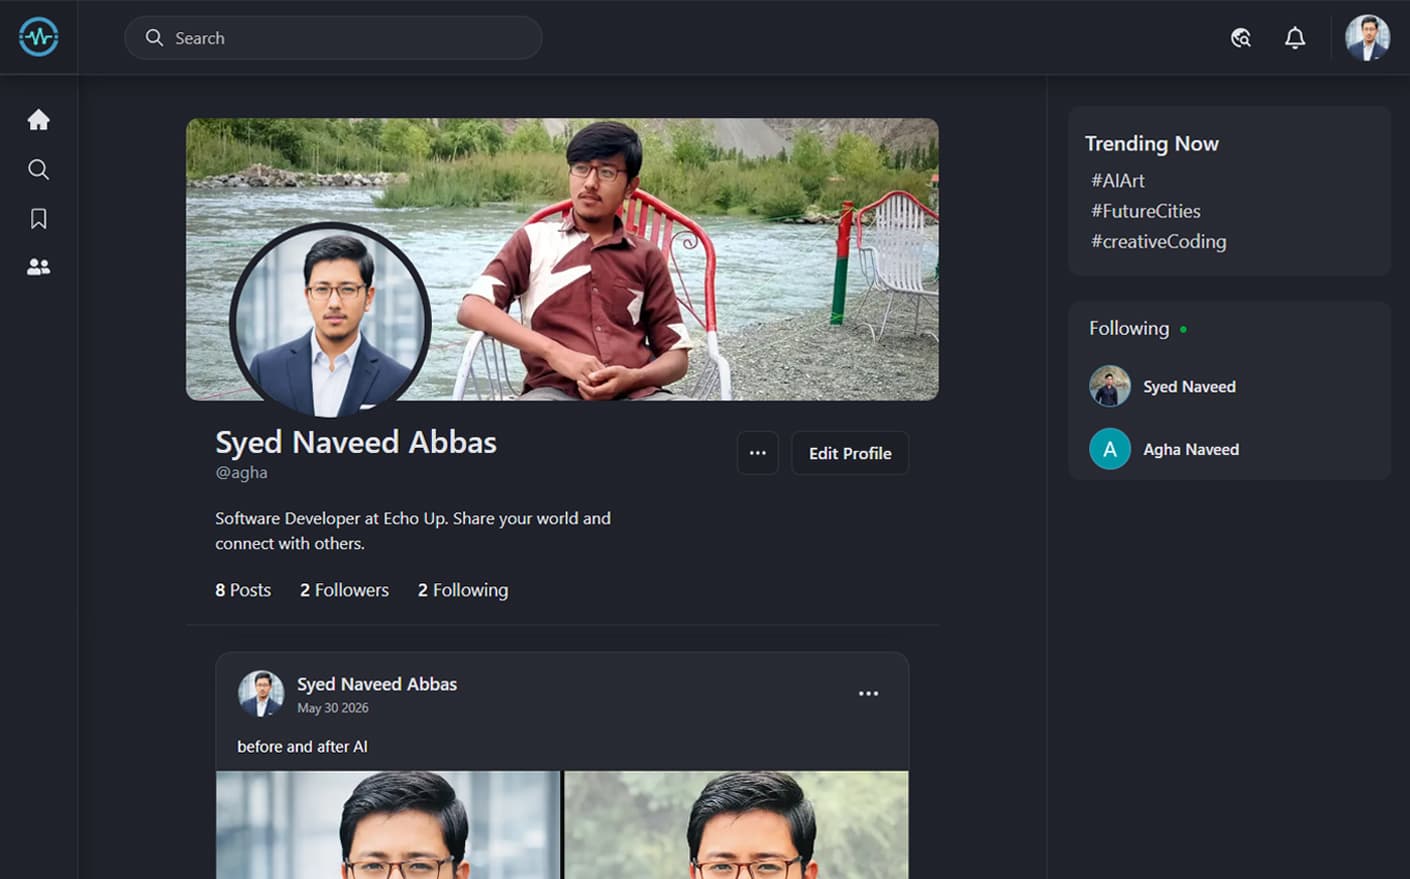Go to Home in the sidebar
This screenshot has height=879, width=1410.
[39, 120]
